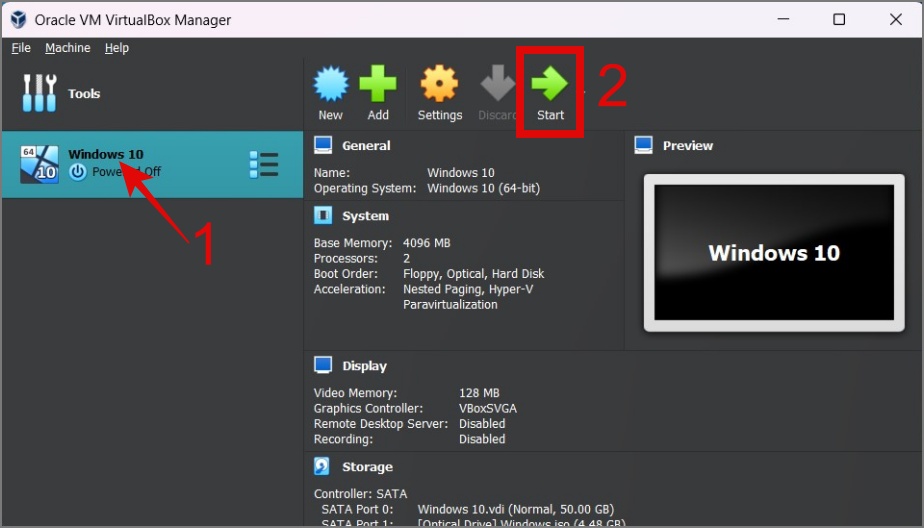Click Windows 10.vdi storage entry
The width and height of the screenshot is (924, 528).
[516, 509]
